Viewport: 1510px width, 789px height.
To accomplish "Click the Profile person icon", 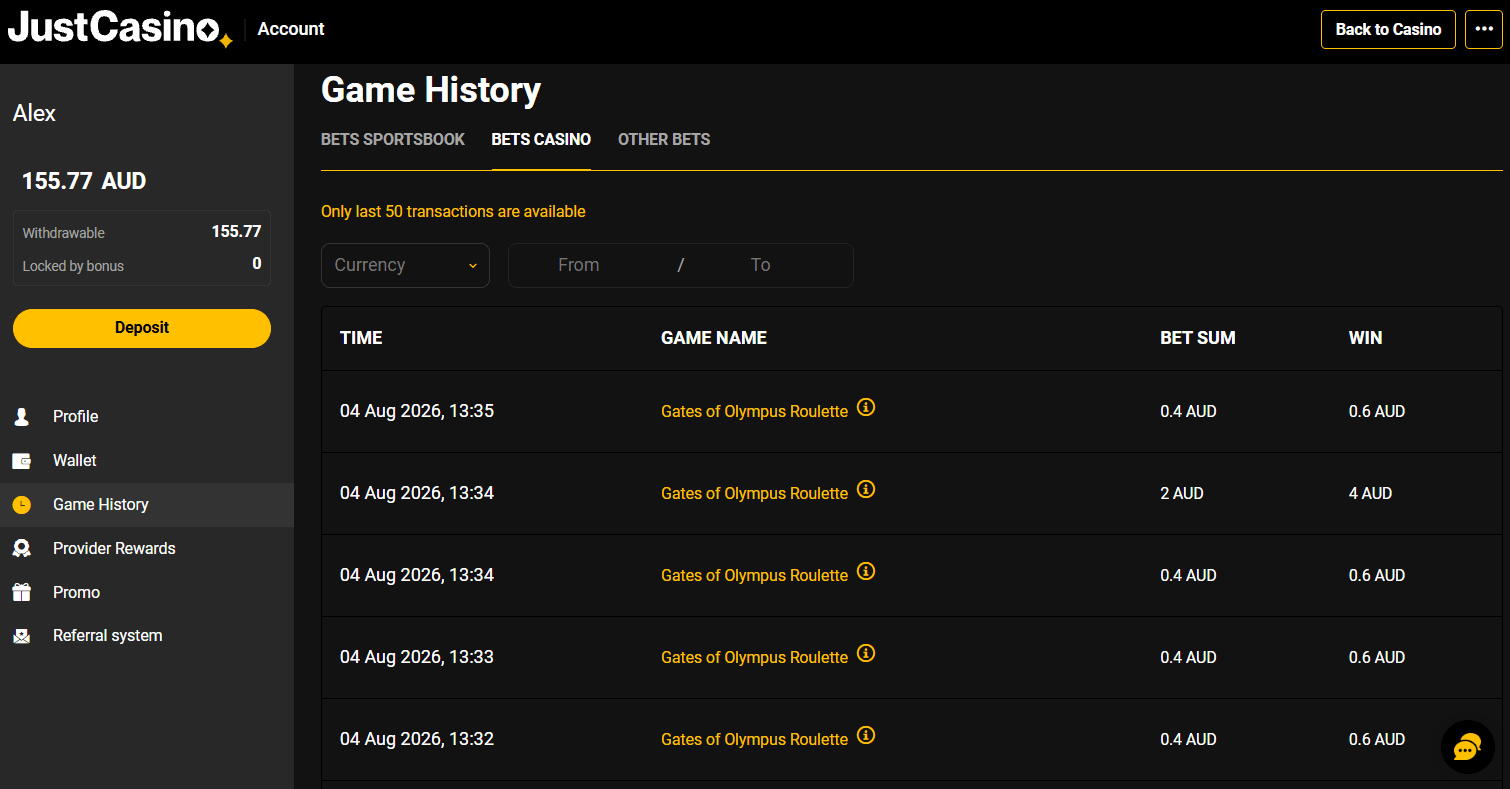I will pos(21,416).
